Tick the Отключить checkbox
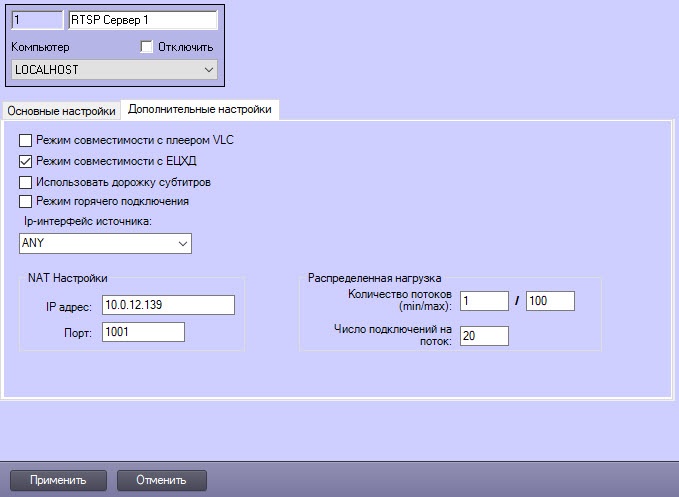Image resolution: width=679 pixels, height=497 pixels. pyautogui.click(x=147, y=47)
